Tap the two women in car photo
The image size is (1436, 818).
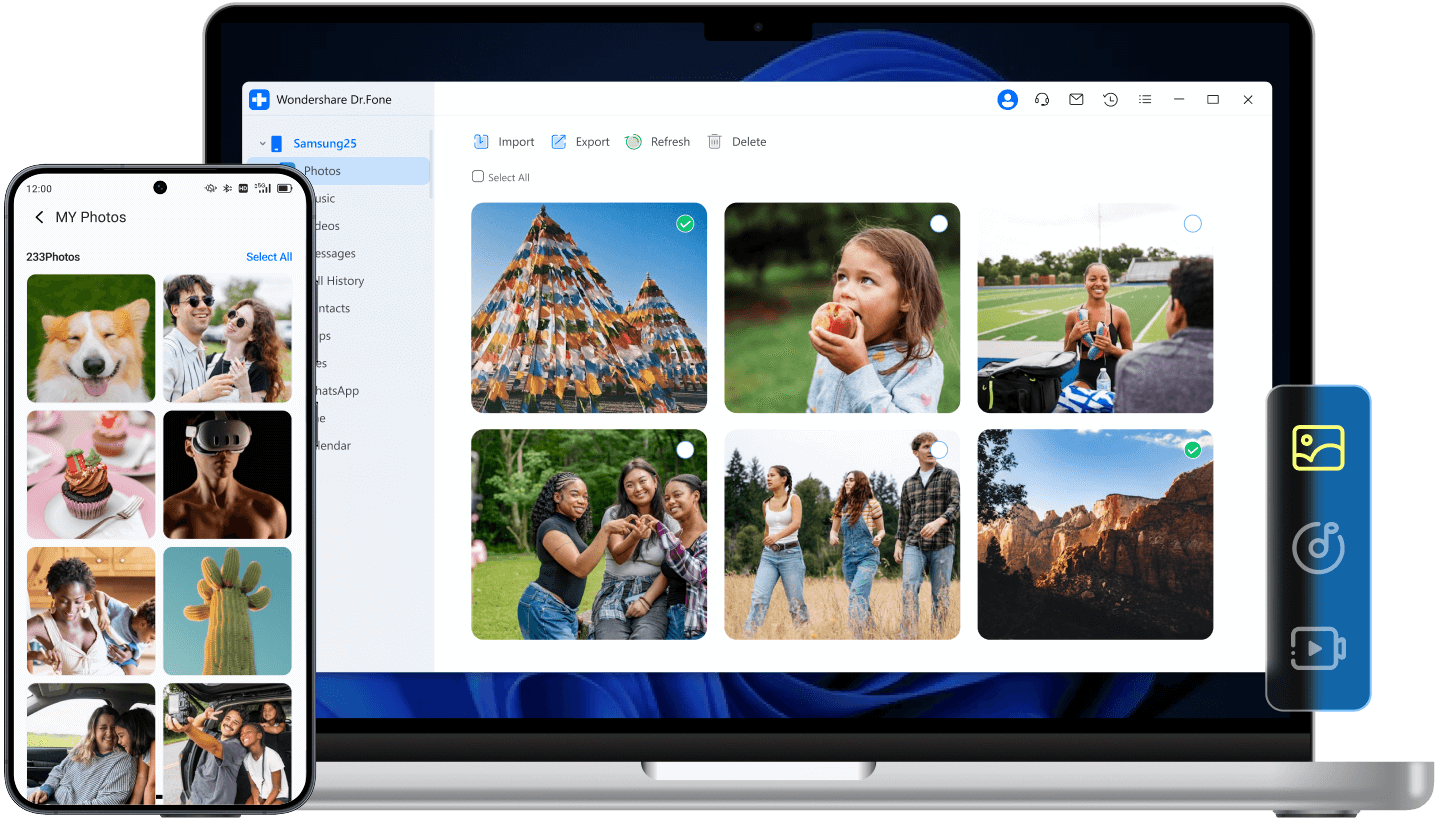(x=91, y=742)
